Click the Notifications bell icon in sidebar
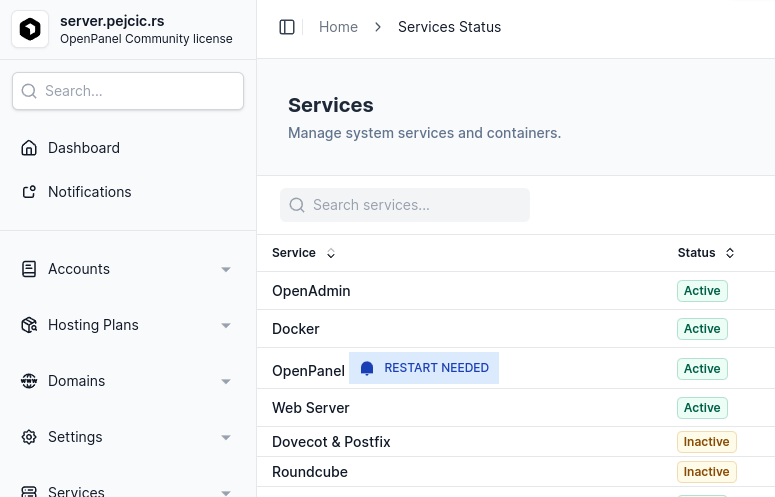Screen dimensions: 775x497 coord(29,192)
